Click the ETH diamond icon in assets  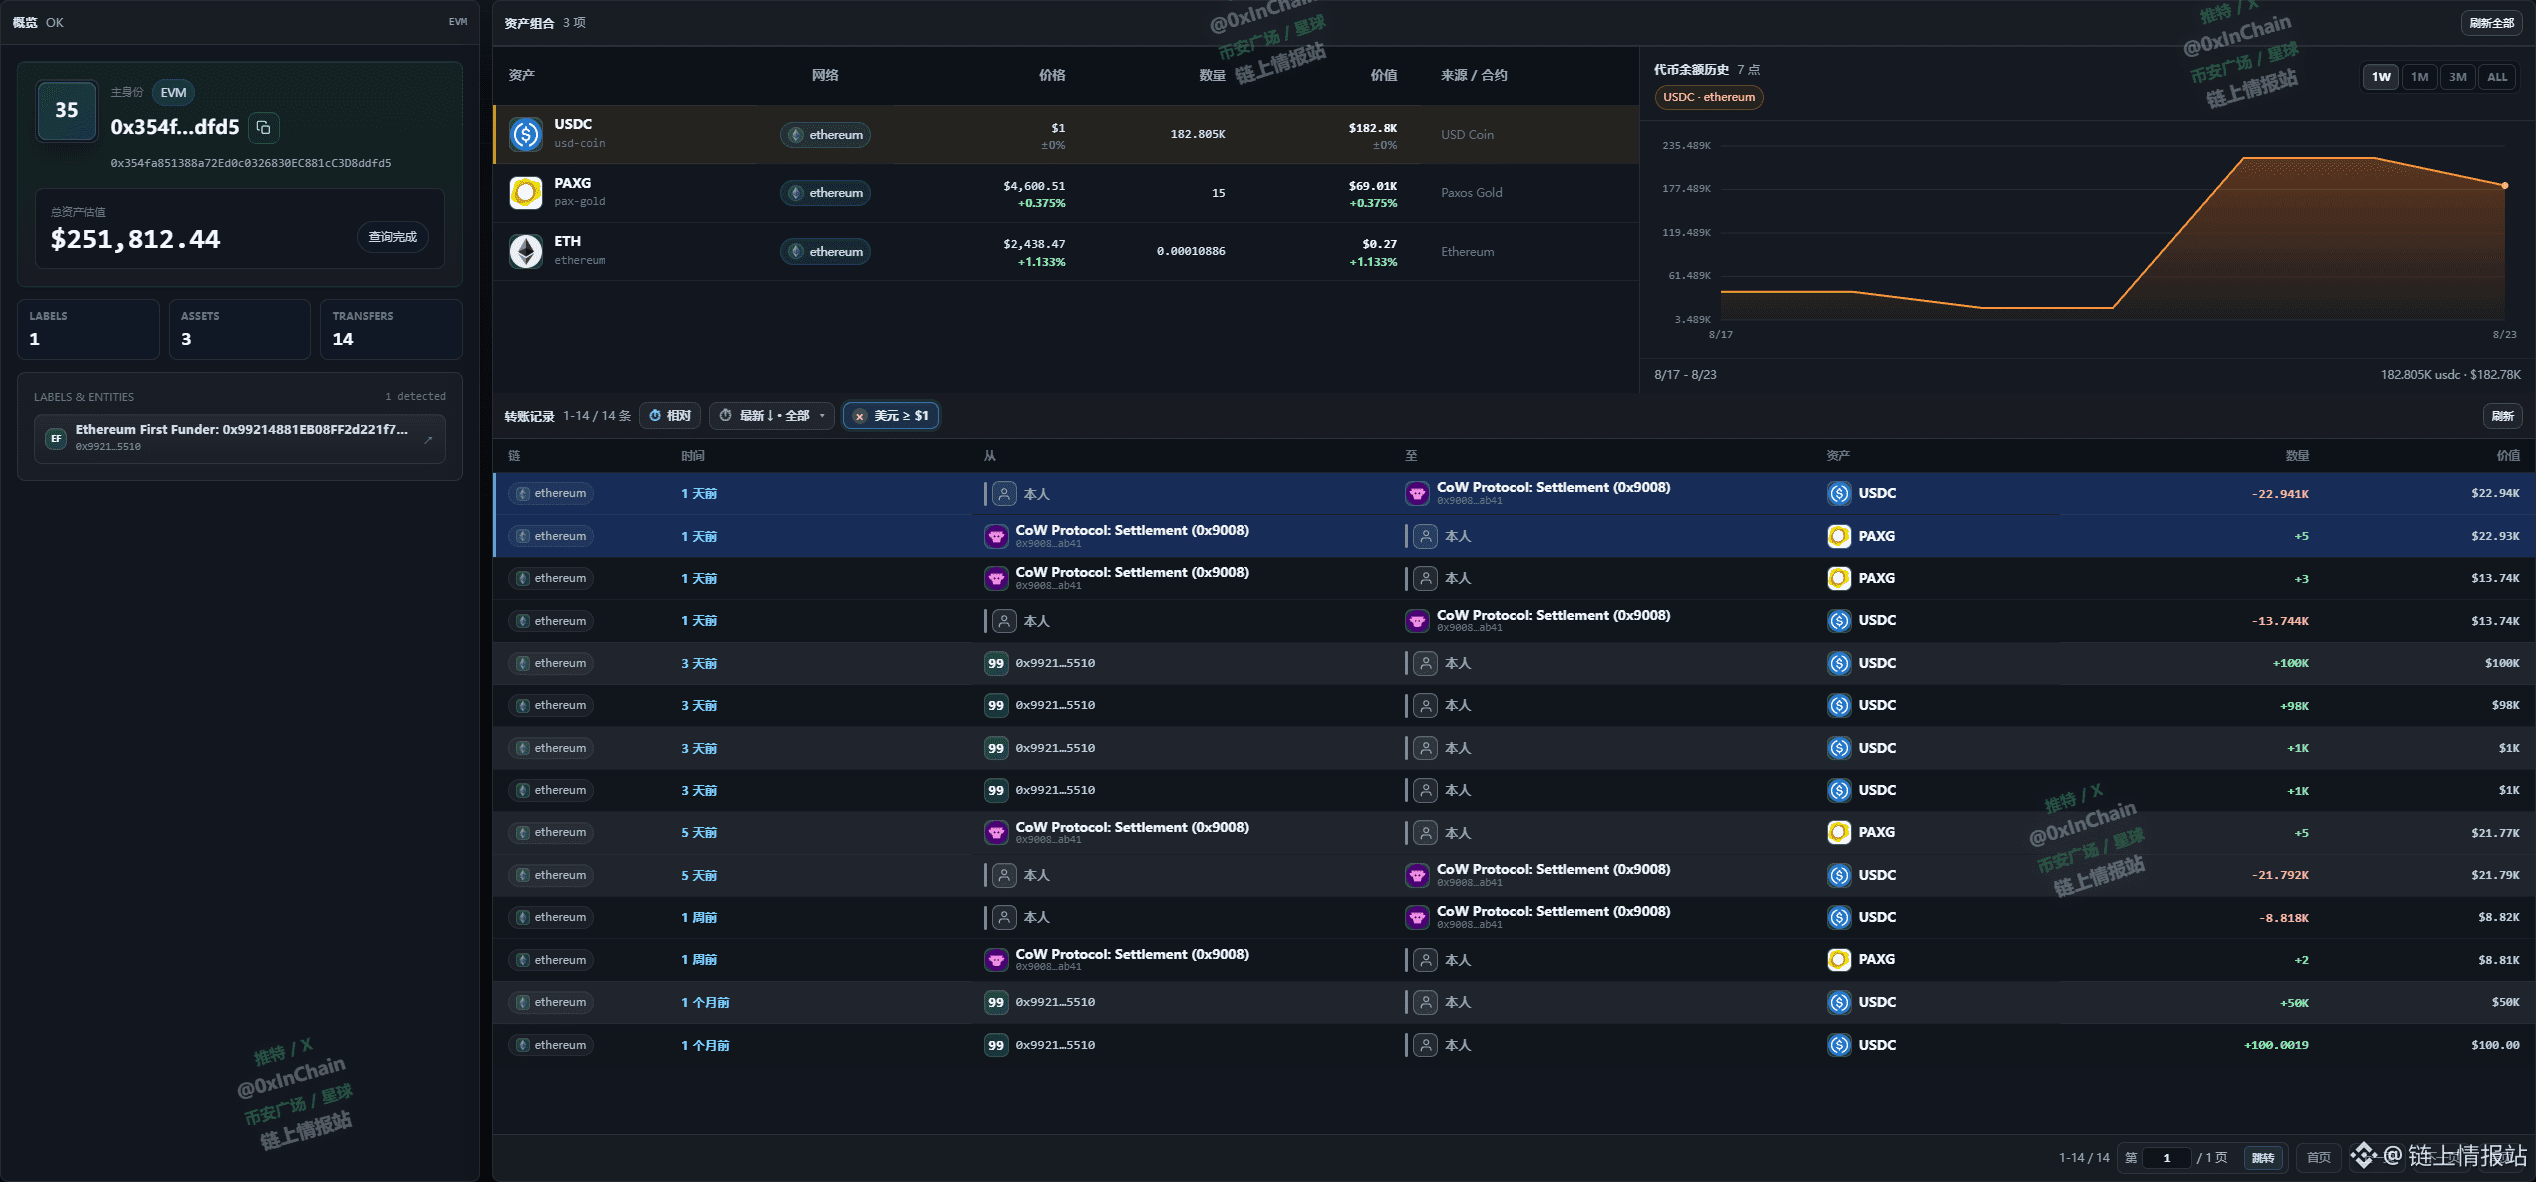click(x=526, y=251)
